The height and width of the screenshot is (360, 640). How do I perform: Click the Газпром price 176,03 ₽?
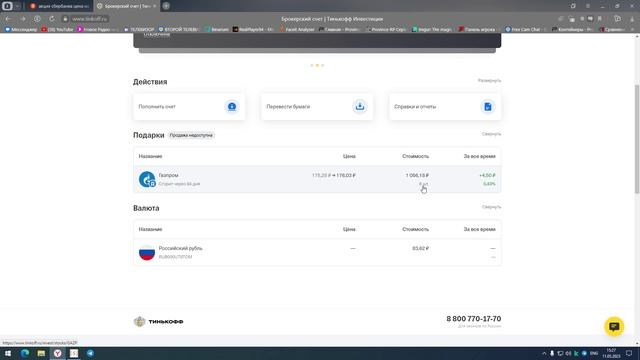(x=346, y=175)
